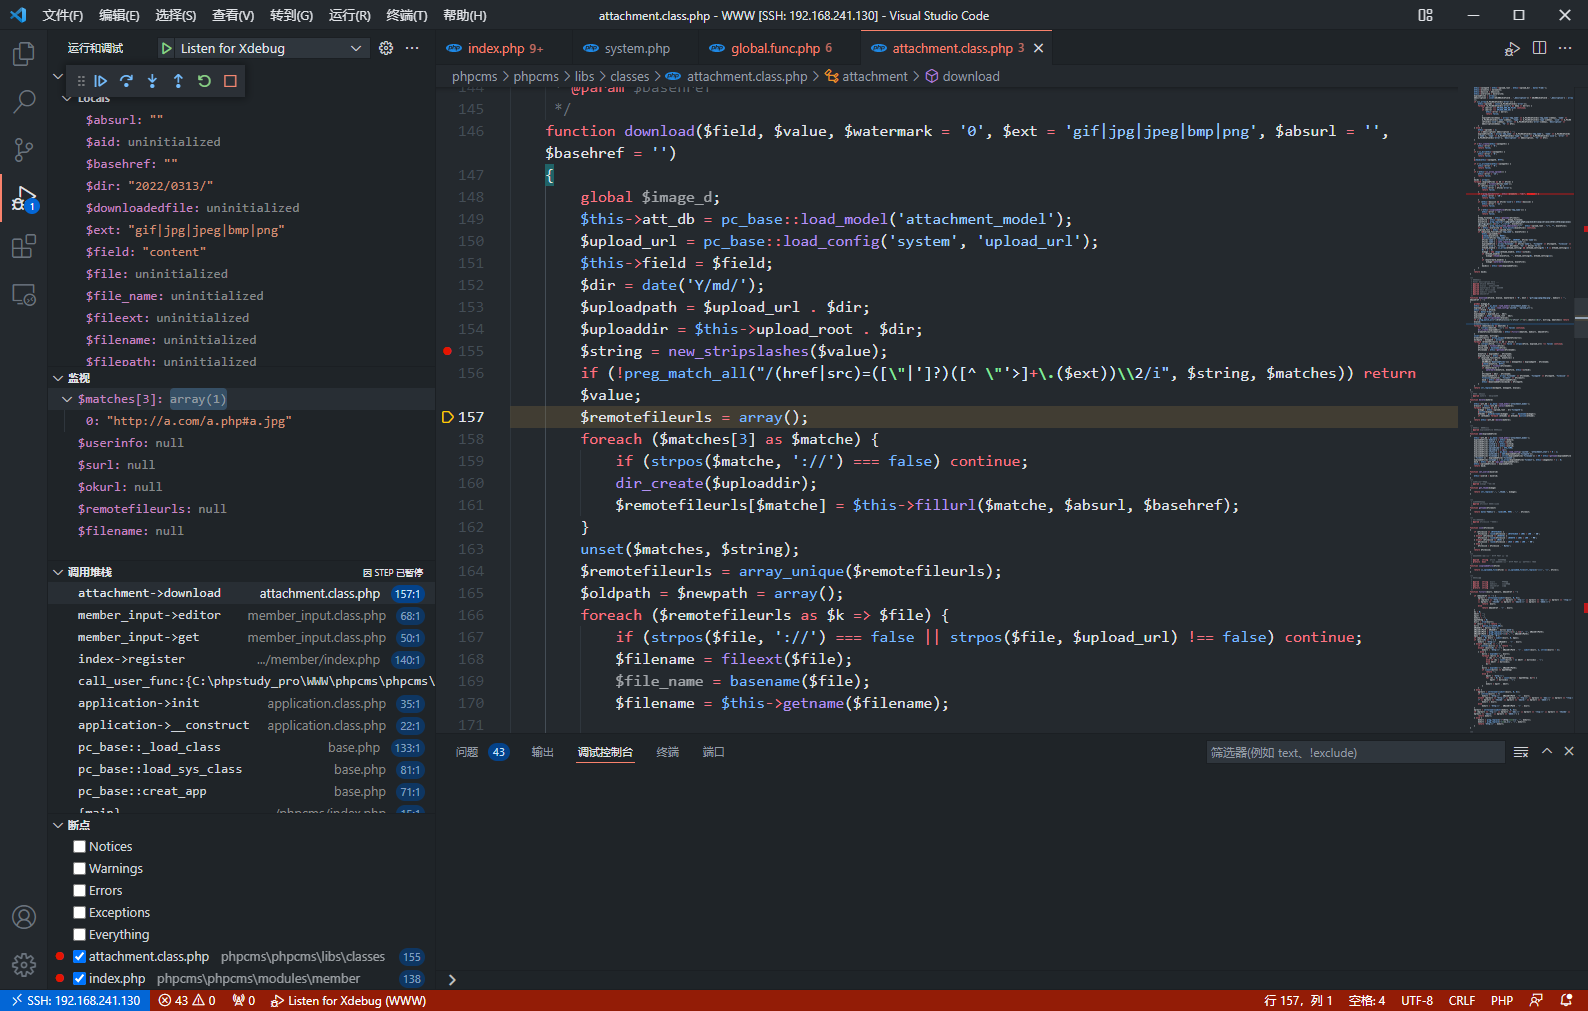Switch to the index.php editor tab
This screenshot has height=1011, width=1588.
495,48
